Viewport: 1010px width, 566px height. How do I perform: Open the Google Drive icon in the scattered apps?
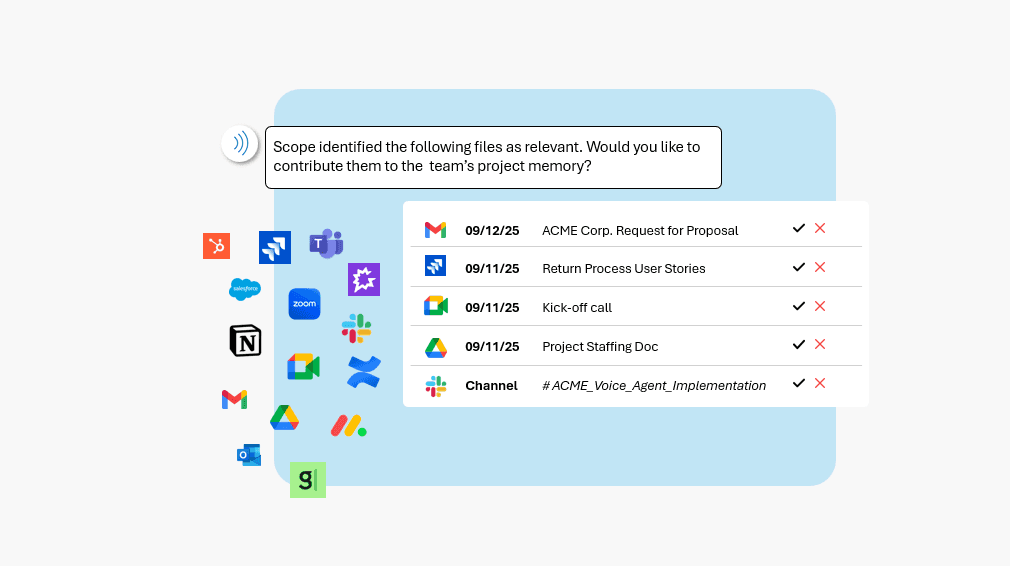click(285, 418)
